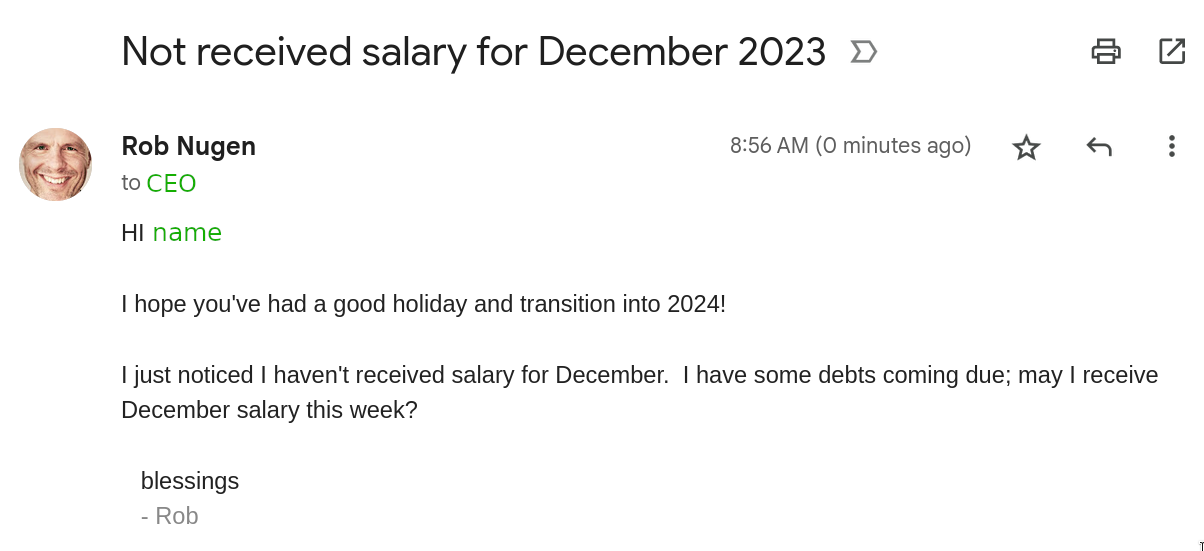Viewport: 1204px width, 551px height.
Task: Click the importance marker beside the subject
Action: pyautogui.click(x=863, y=52)
